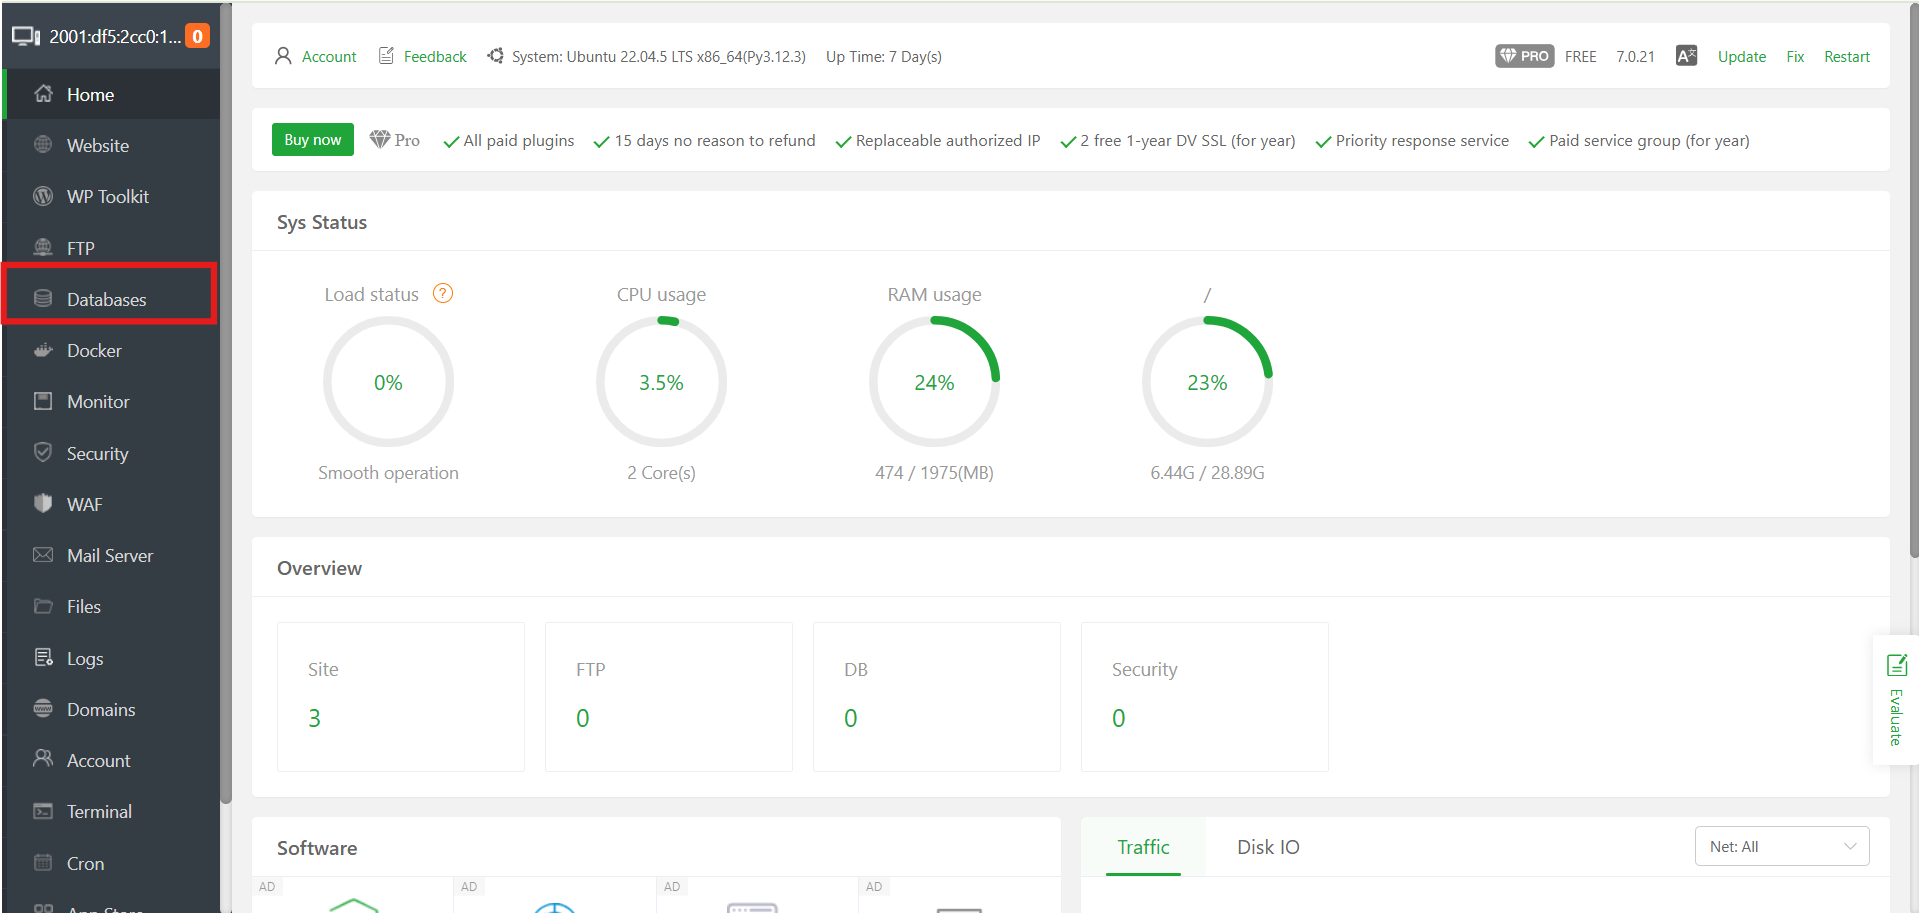
Task: Click the Buy now button
Action: (x=313, y=140)
